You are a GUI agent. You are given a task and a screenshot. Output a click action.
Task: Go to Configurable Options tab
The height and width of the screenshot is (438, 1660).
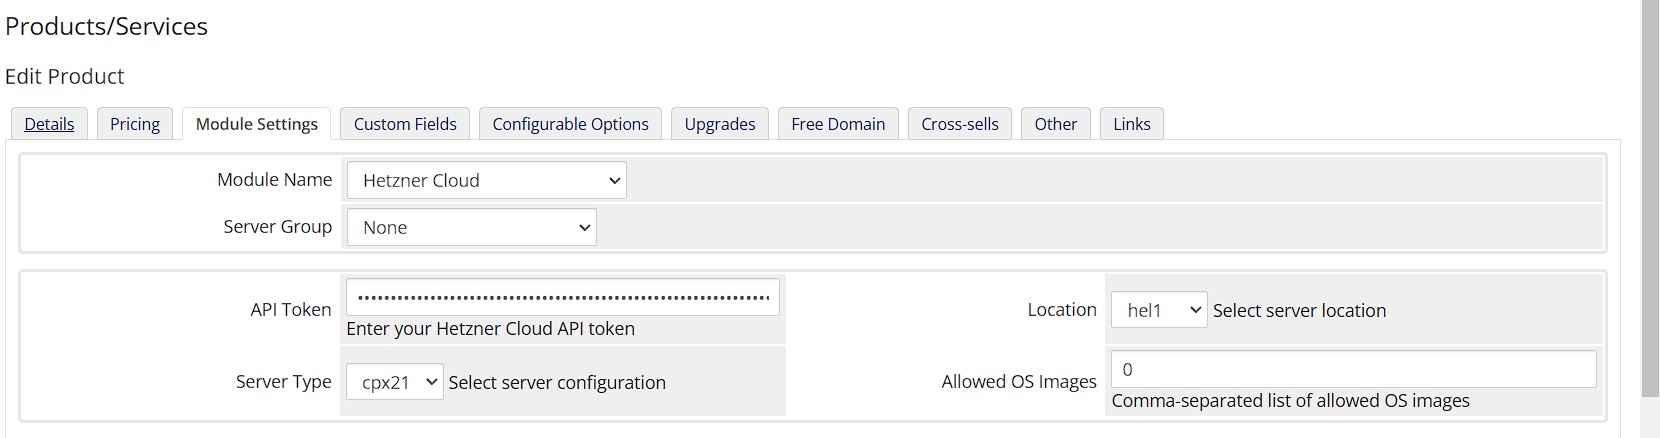pos(570,124)
